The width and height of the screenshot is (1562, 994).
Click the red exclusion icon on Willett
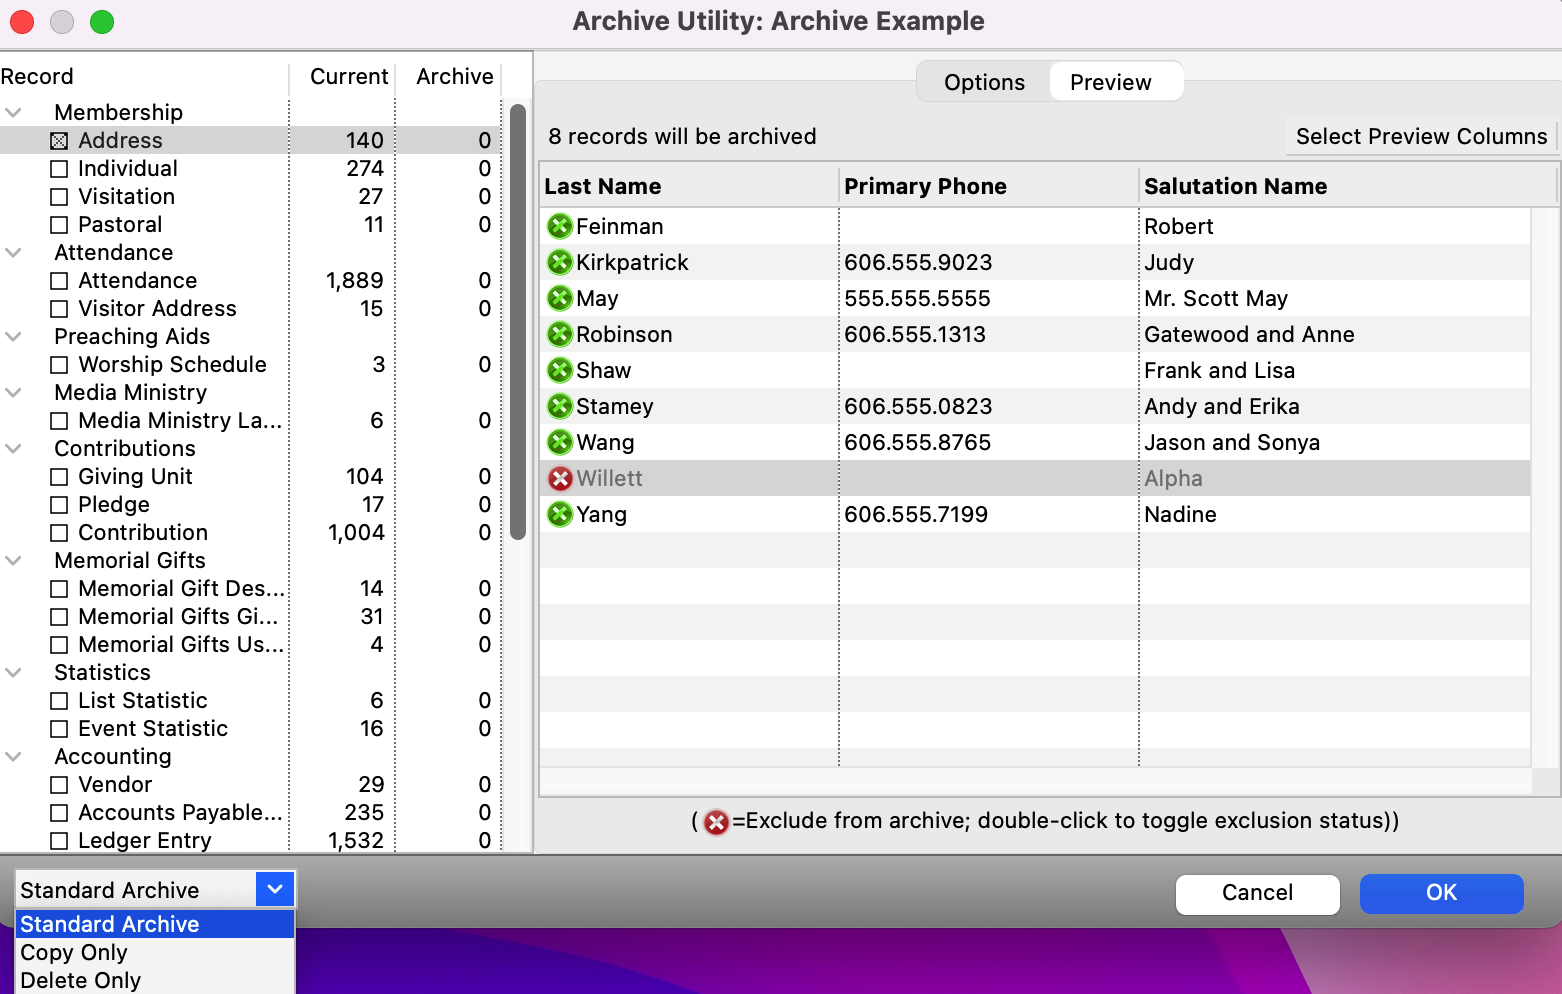tap(559, 478)
